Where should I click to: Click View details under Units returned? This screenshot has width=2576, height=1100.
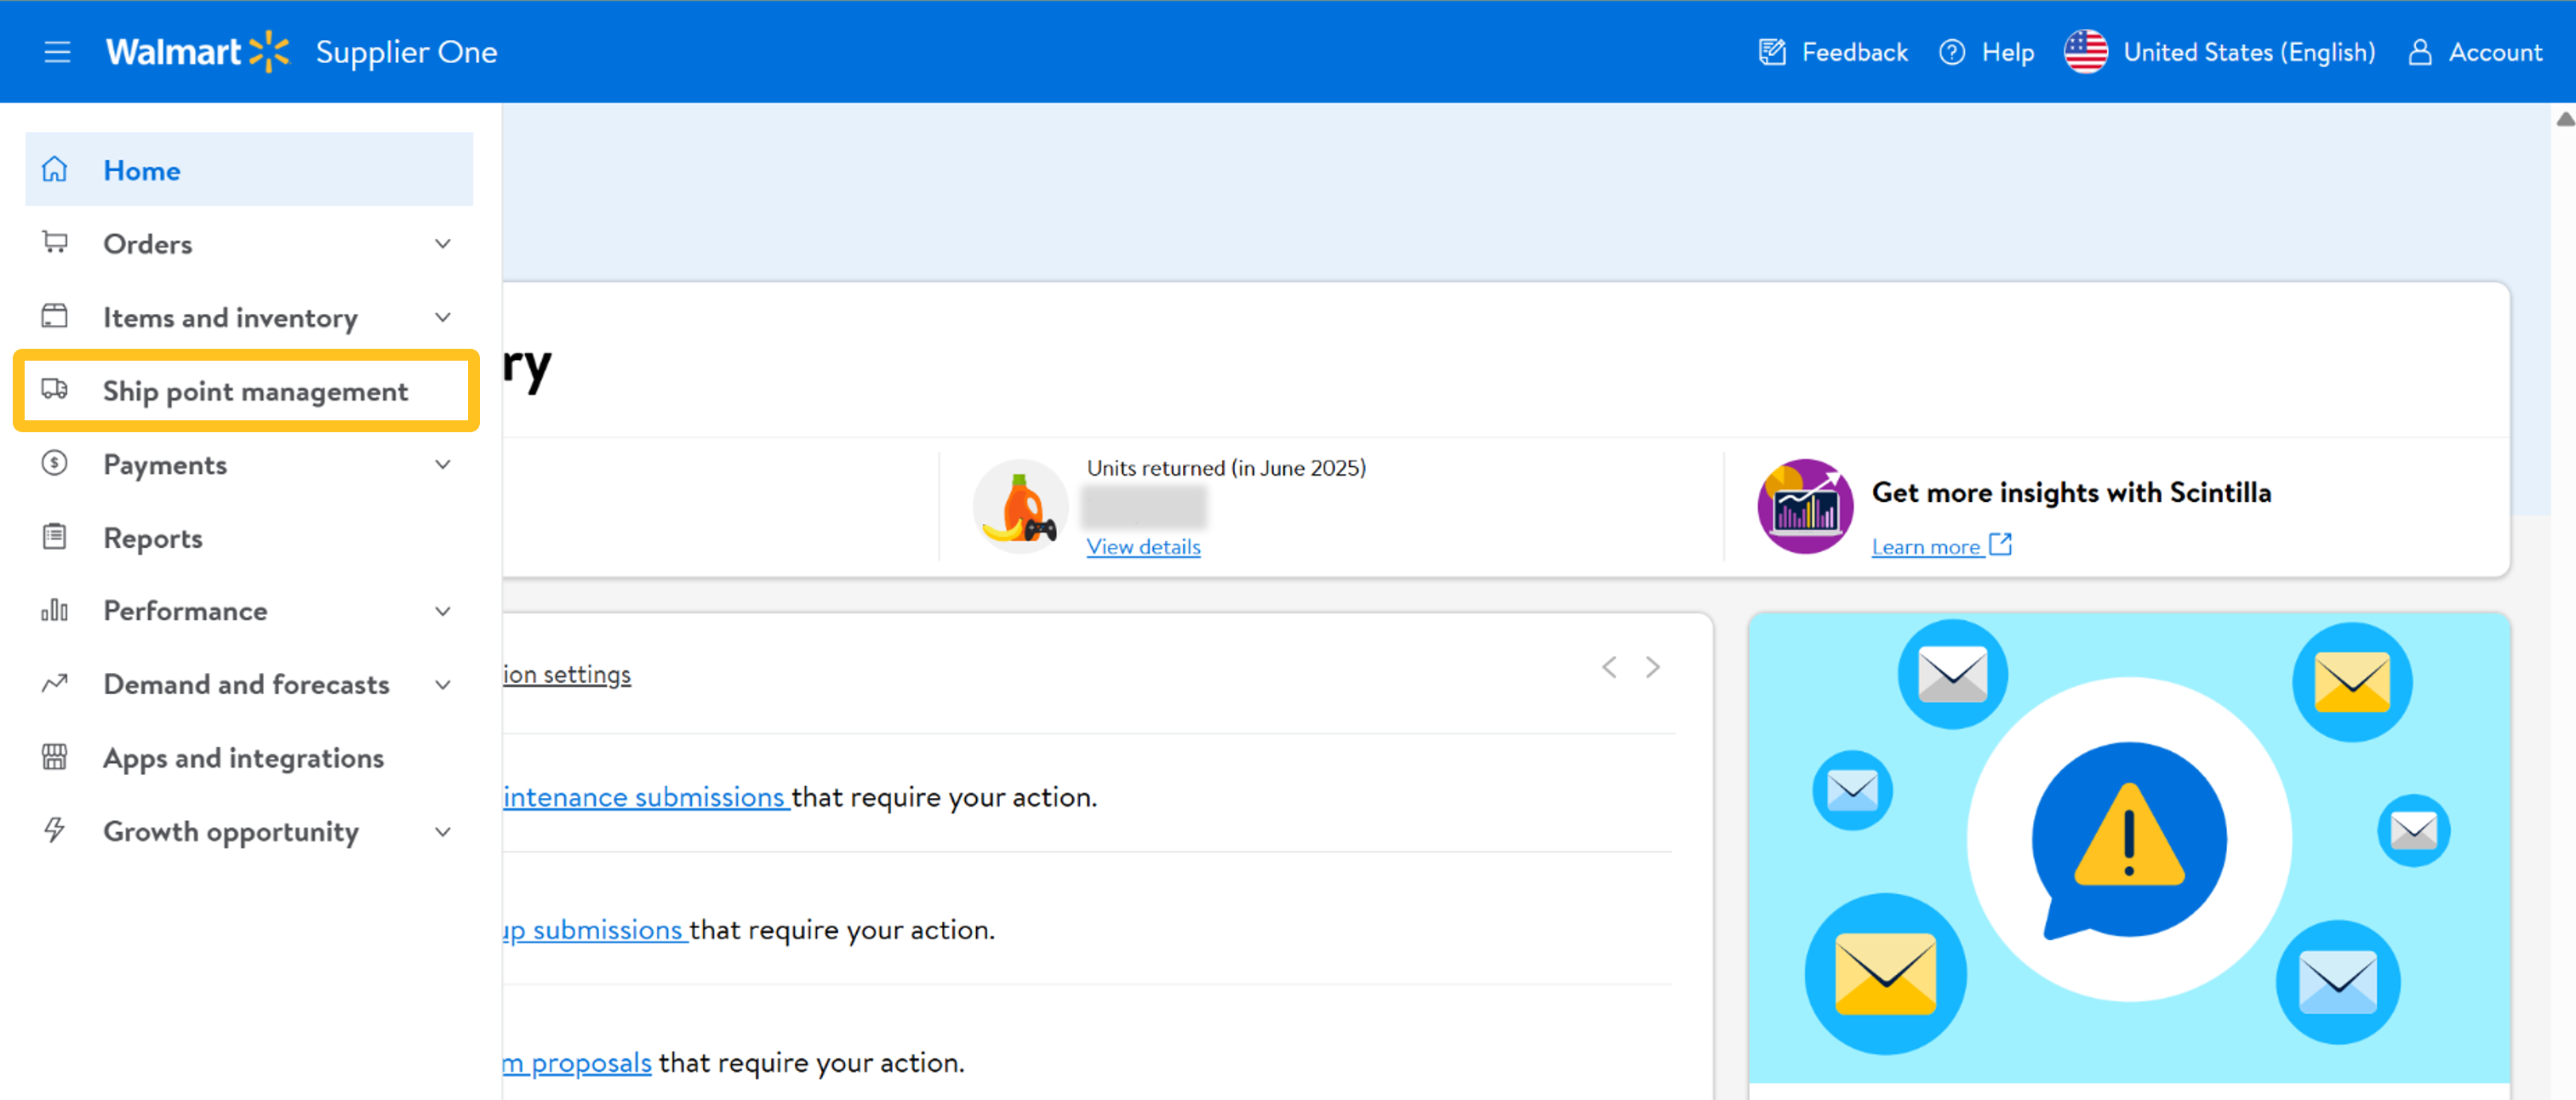click(1143, 546)
